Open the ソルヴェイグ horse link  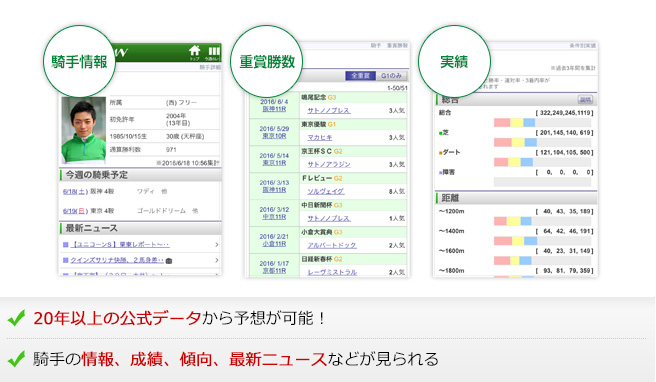tap(325, 191)
